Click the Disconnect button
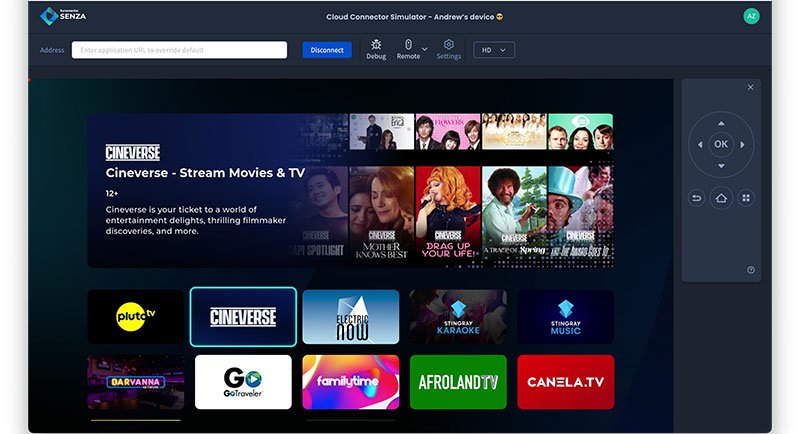Image resolution: width=800 pixels, height=434 pixels. [x=327, y=50]
